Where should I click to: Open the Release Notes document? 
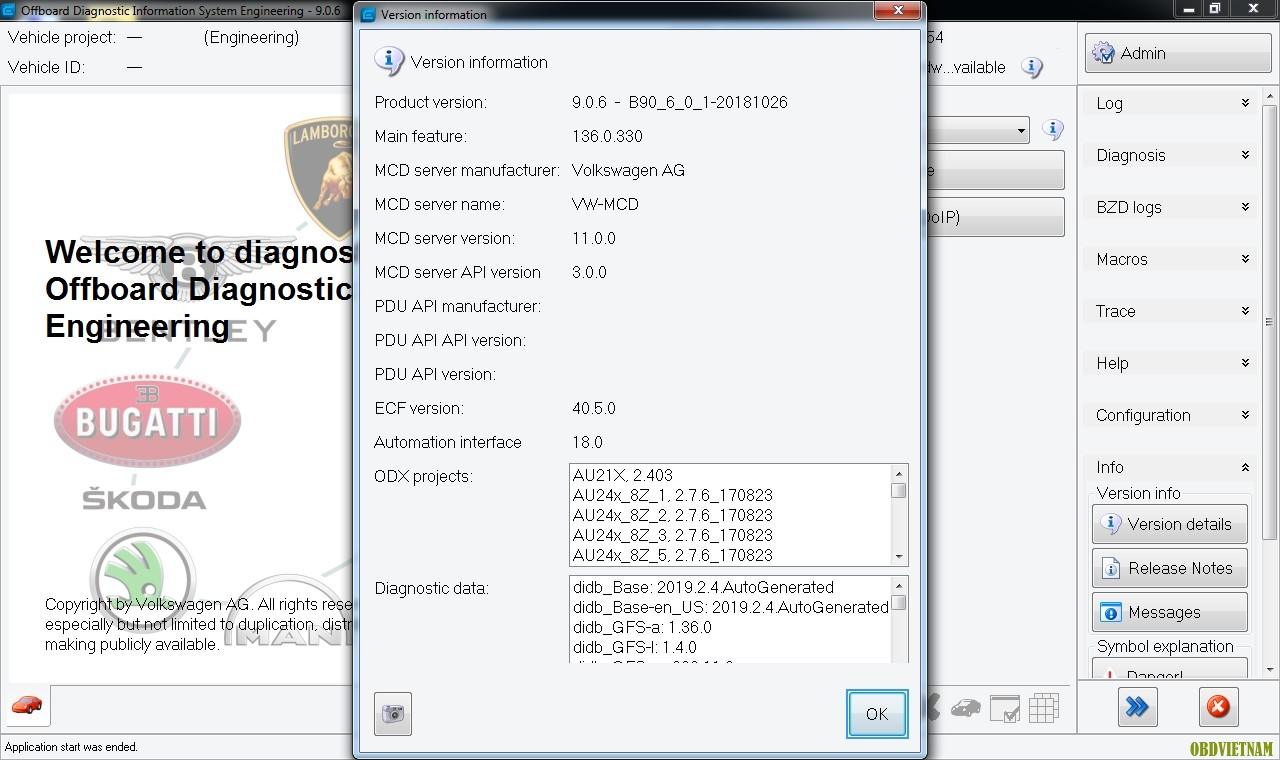(x=1169, y=568)
